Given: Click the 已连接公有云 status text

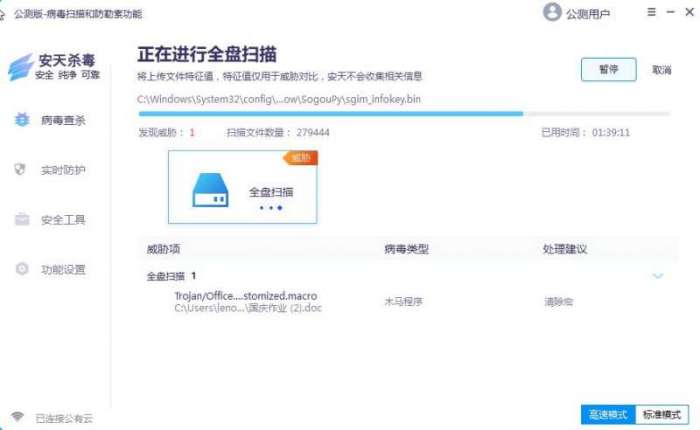Looking at the screenshot, I should pyautogui.click(x=64, y=418).
